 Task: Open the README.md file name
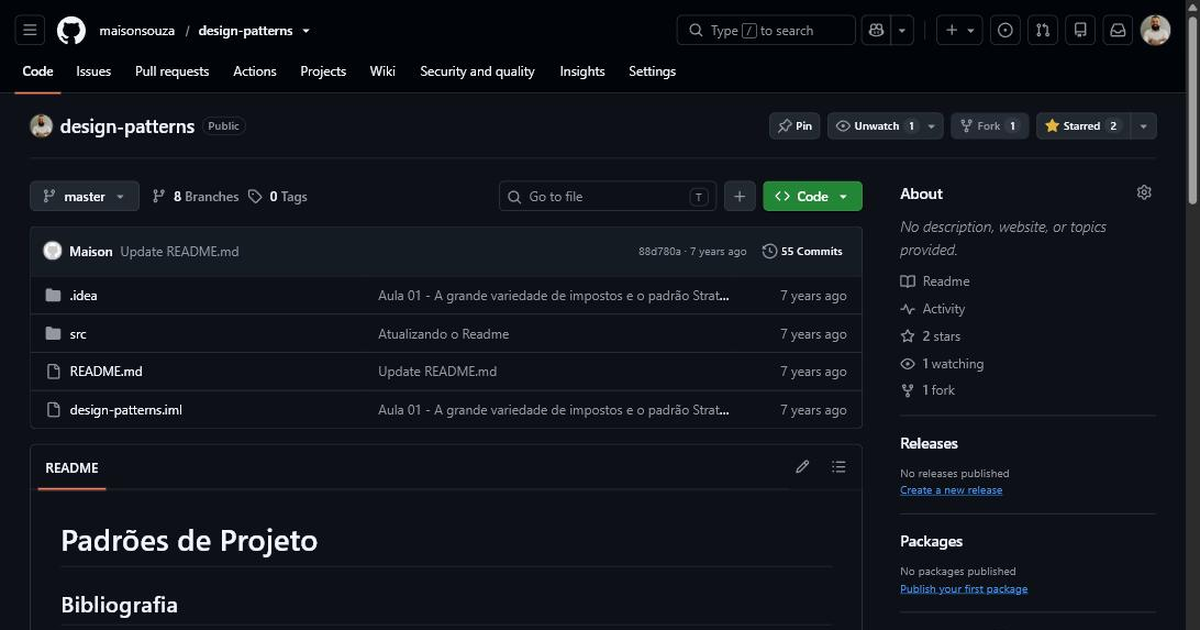106,371
